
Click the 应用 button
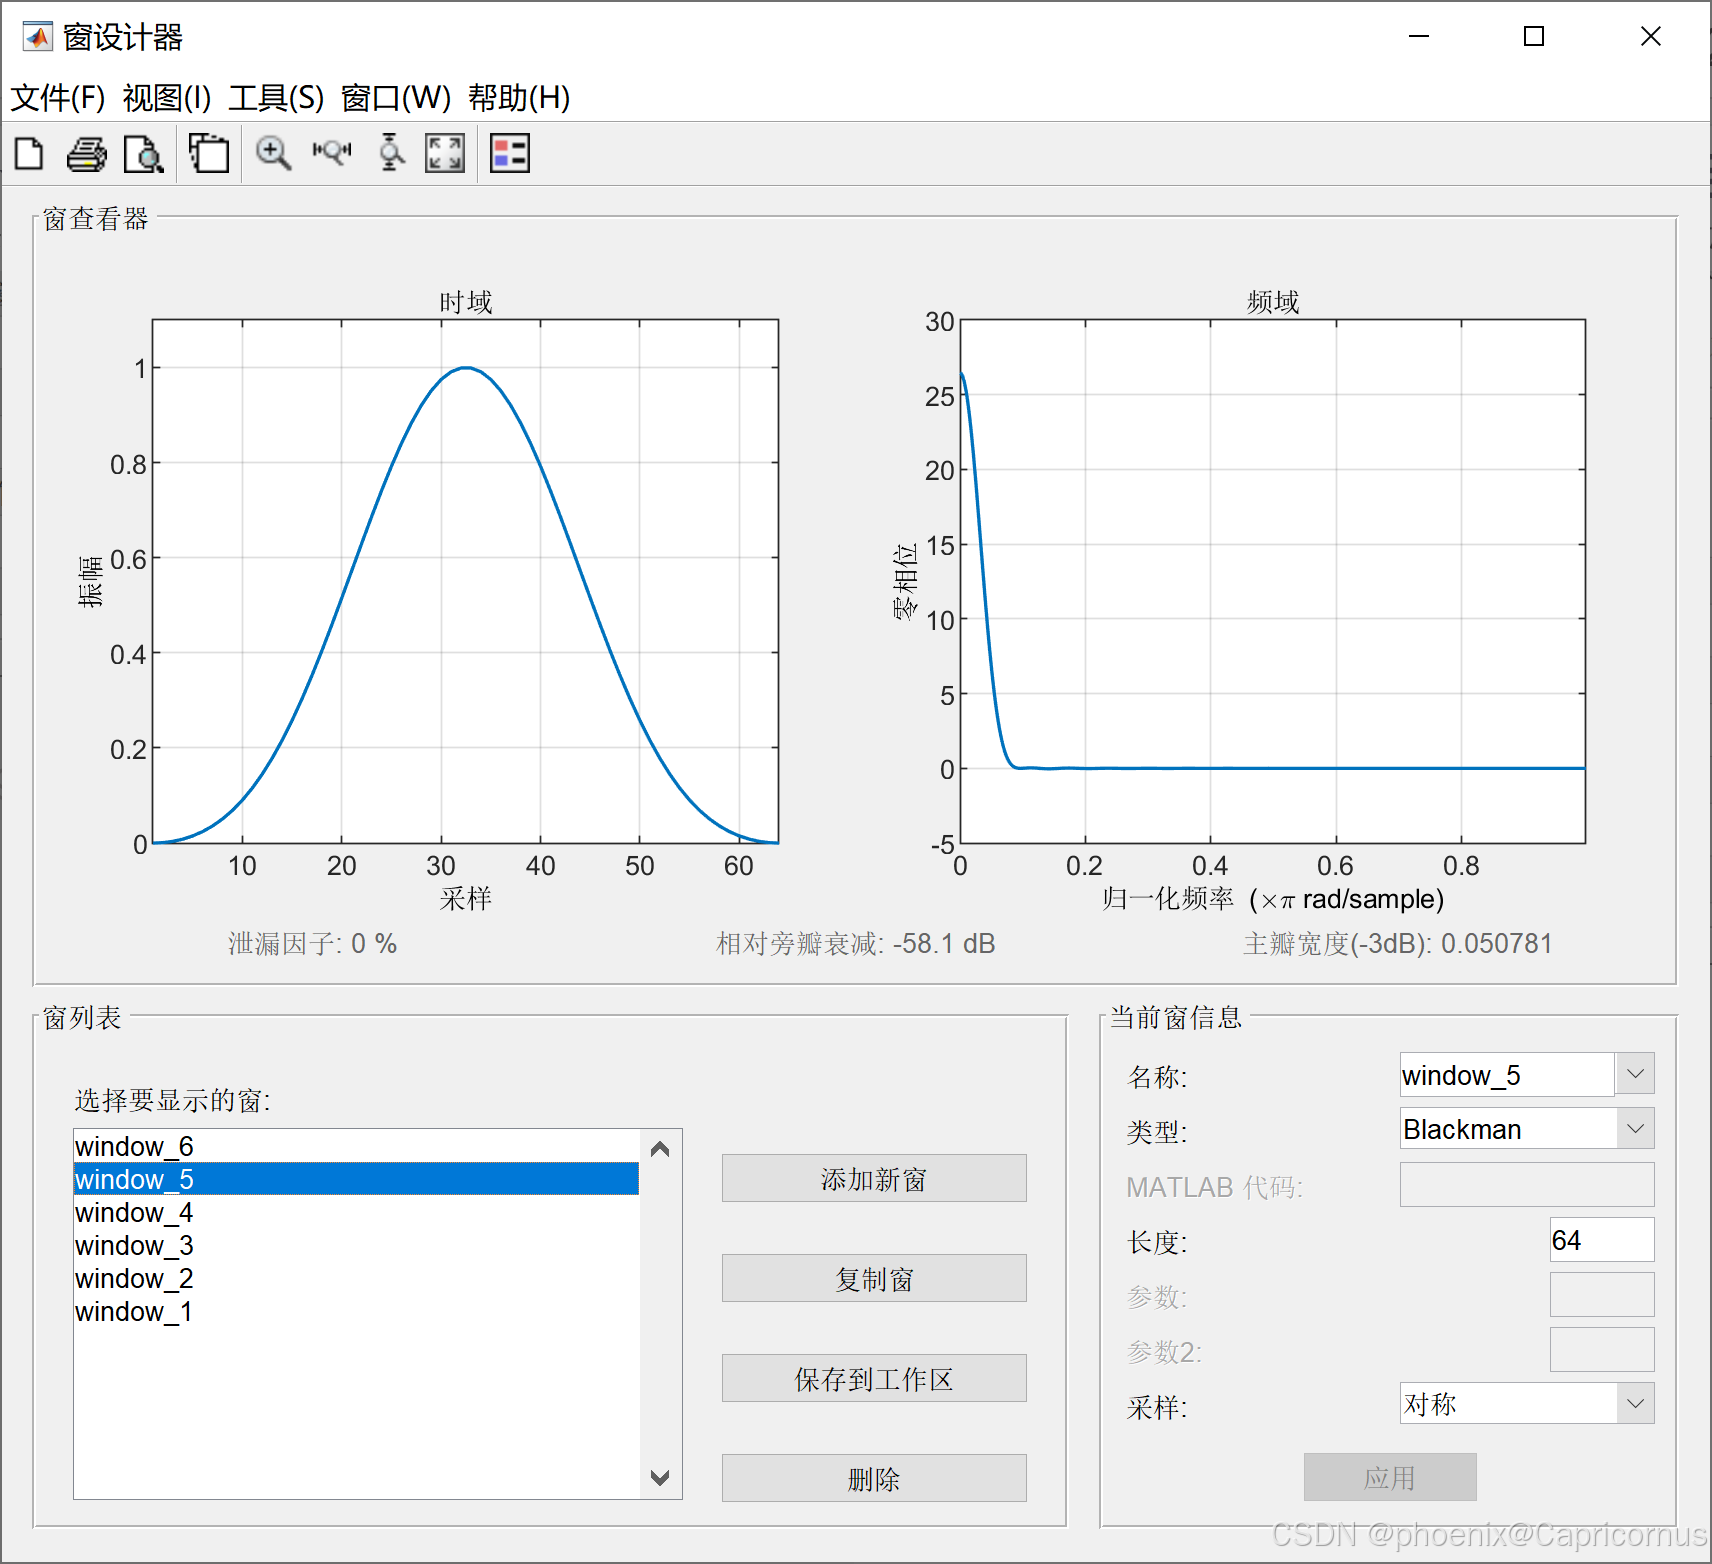(x=1390, y=1478)
